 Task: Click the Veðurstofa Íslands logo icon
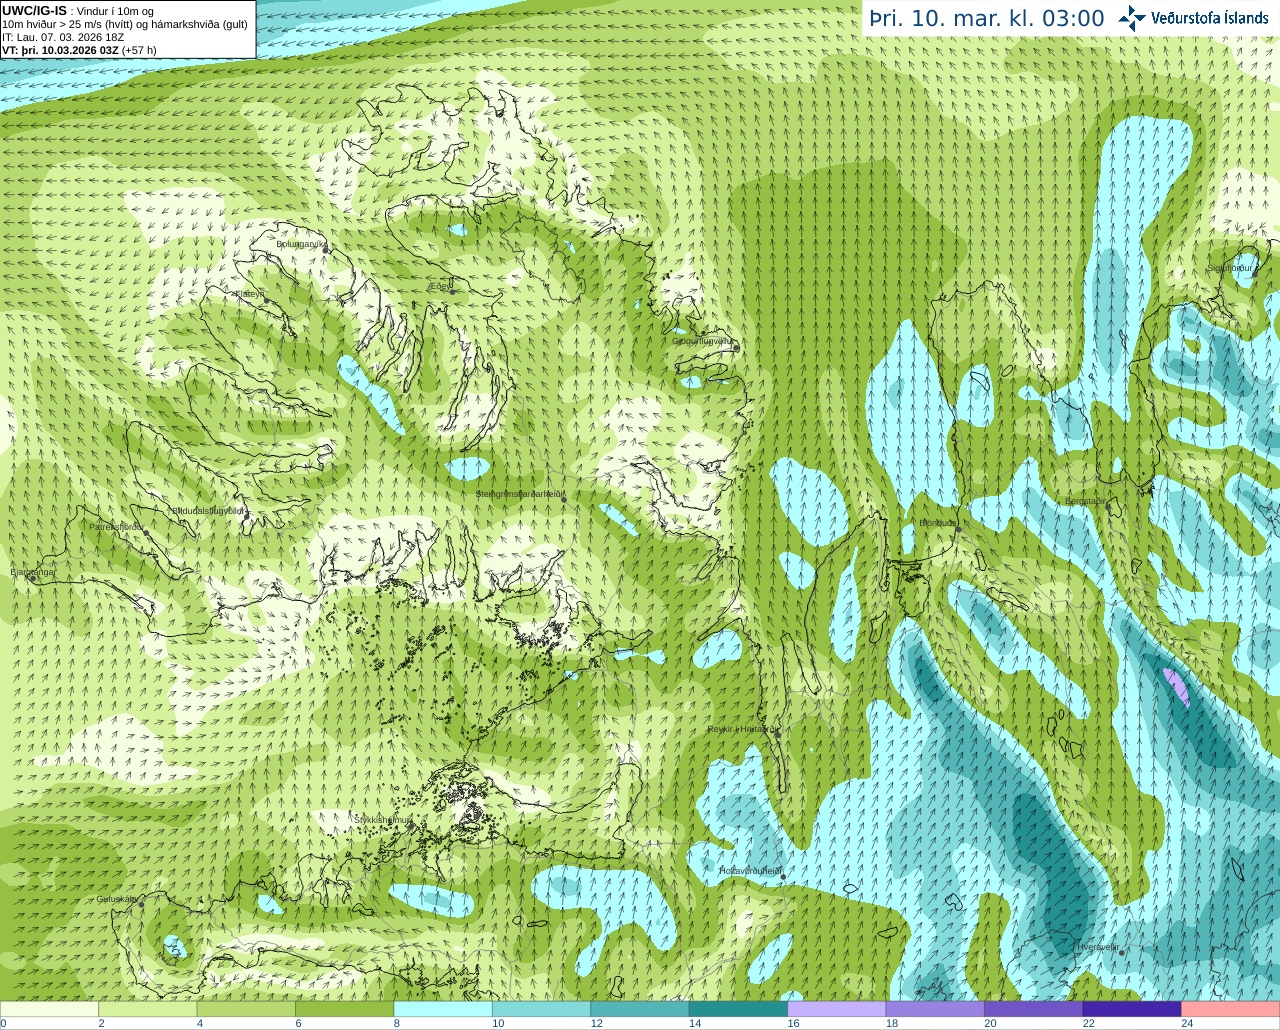[x=1132, y=18]
